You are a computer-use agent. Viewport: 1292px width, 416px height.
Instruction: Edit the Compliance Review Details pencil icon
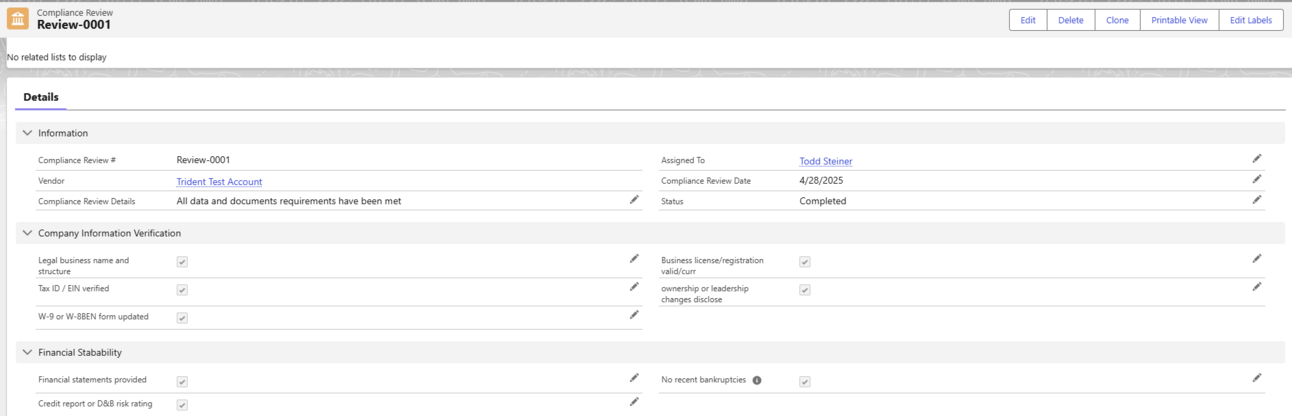tap(634, 200)
